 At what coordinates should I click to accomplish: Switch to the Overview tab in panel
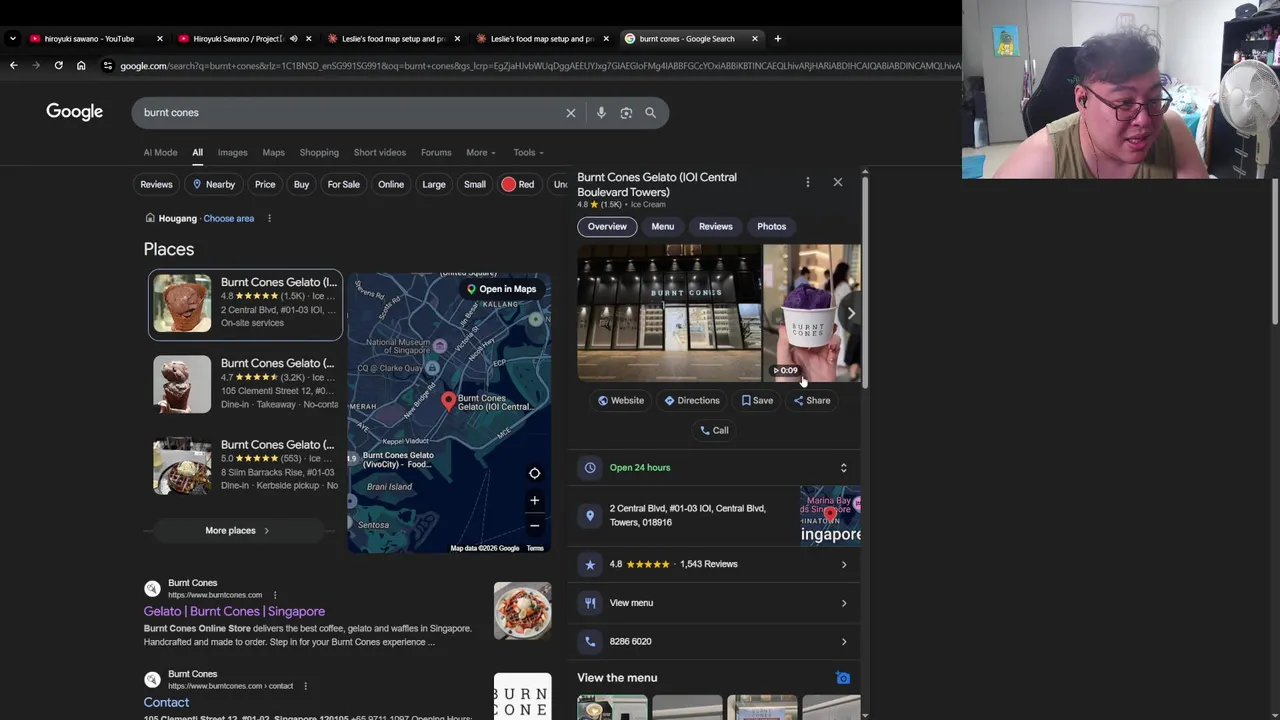point(607,226)
